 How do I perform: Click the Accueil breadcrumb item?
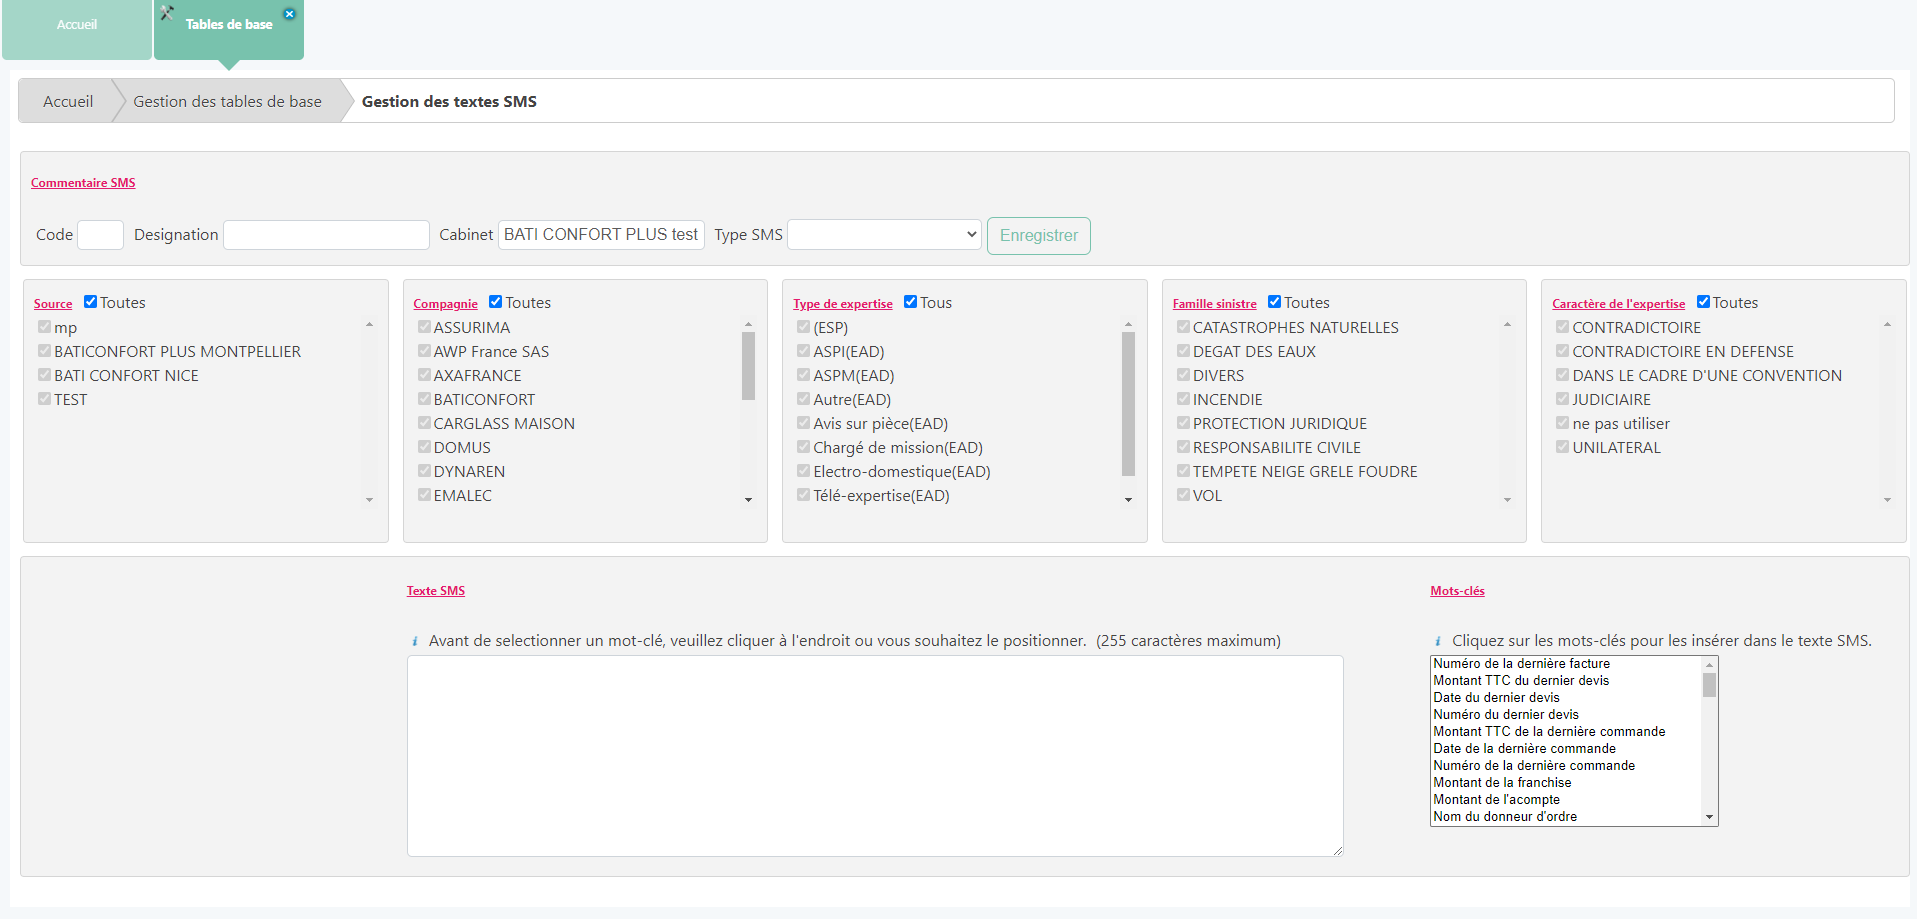click(68, 101)
